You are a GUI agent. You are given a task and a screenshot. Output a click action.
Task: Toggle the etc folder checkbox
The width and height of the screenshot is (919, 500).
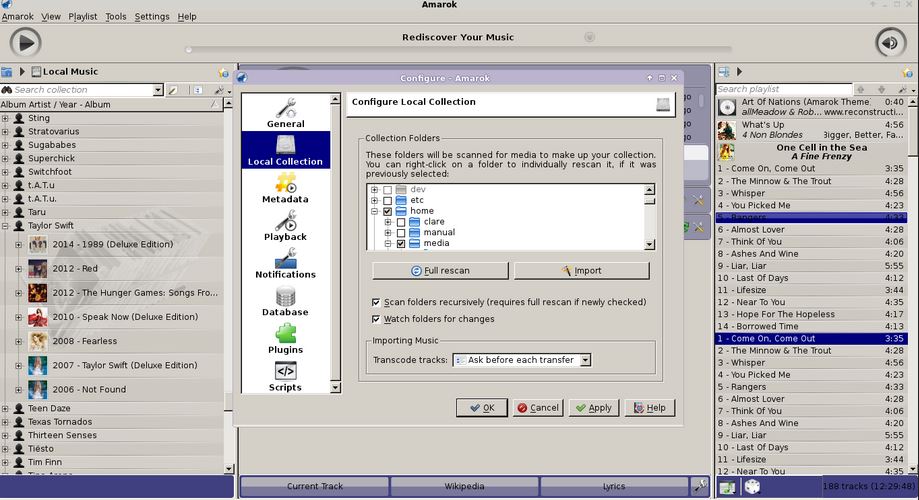[387, 200]
